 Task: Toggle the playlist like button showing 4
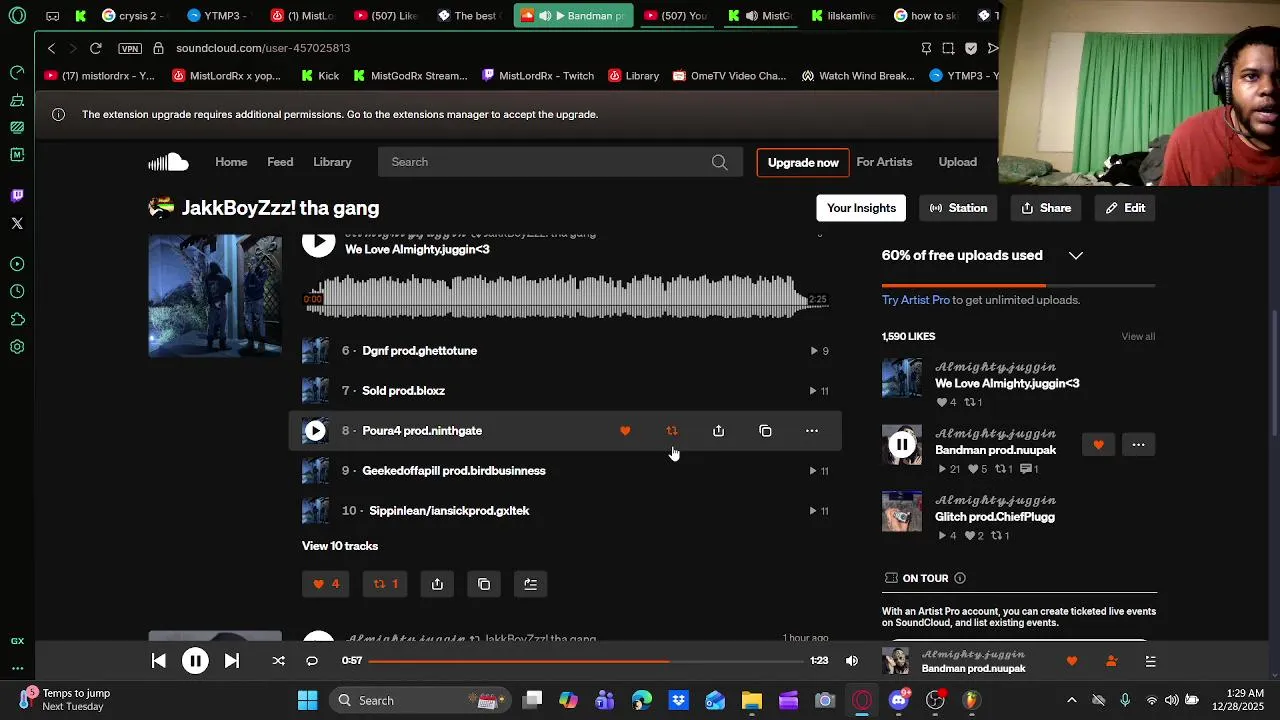point(326,584)
